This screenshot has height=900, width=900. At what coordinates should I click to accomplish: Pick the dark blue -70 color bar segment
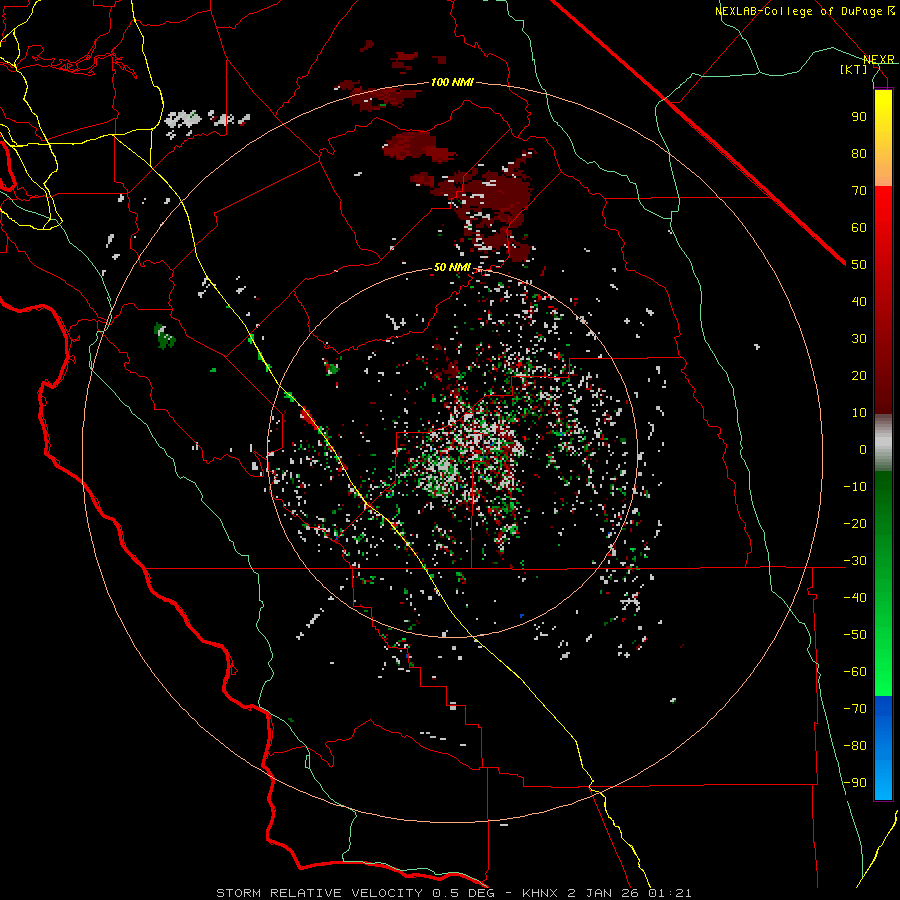click(883, 707)
